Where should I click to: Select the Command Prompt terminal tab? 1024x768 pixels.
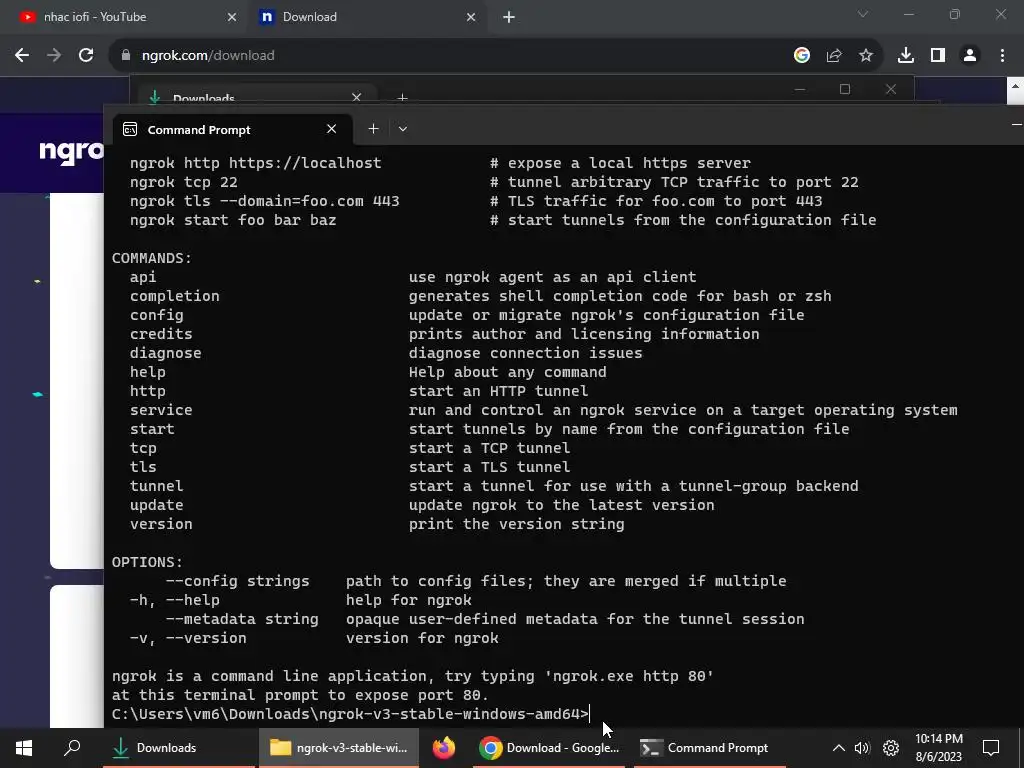tap(232, 129)
